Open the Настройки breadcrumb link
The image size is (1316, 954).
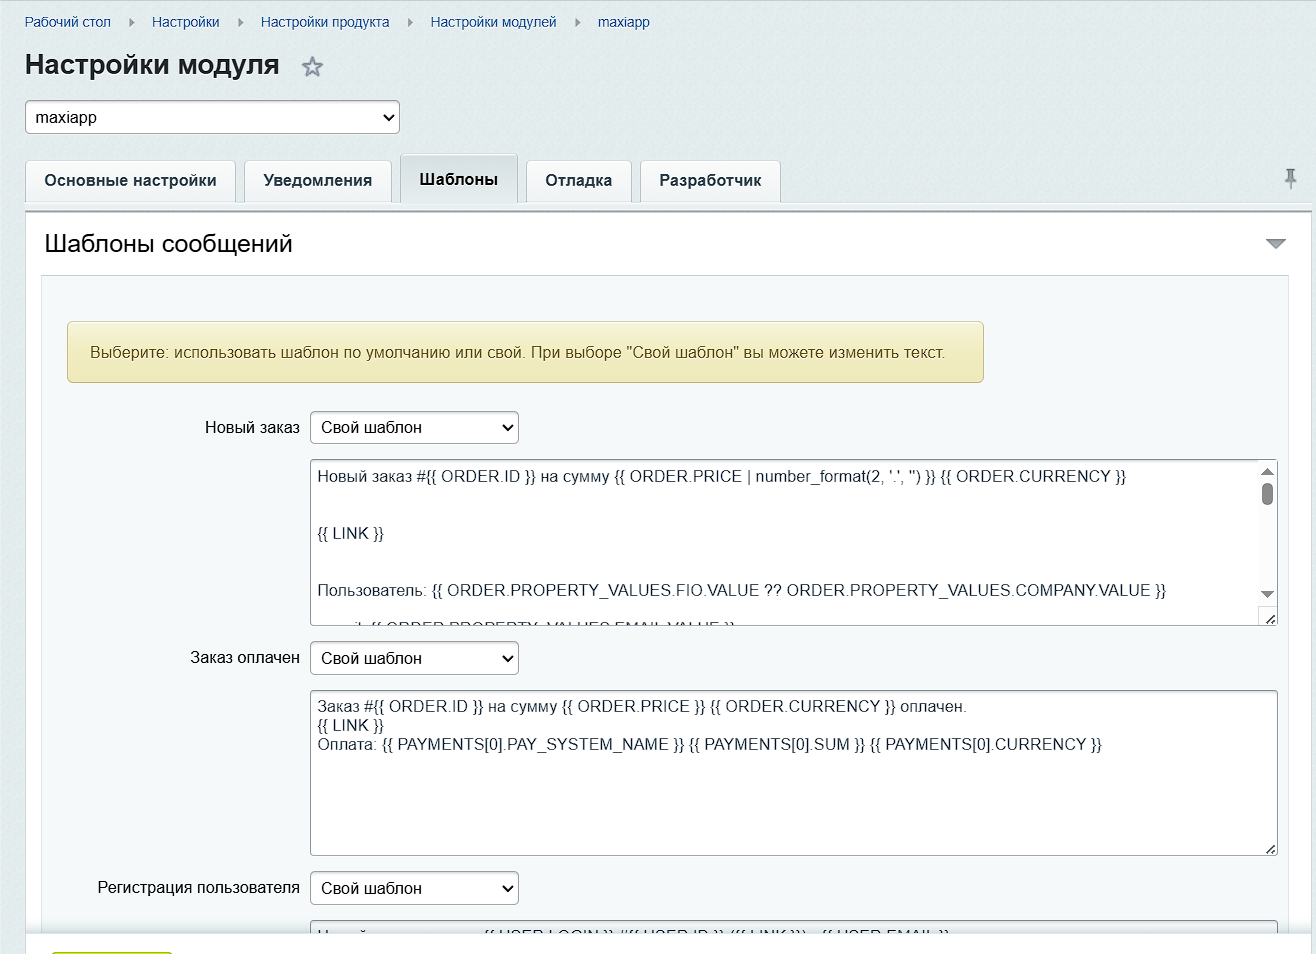[x=186, y=22]
